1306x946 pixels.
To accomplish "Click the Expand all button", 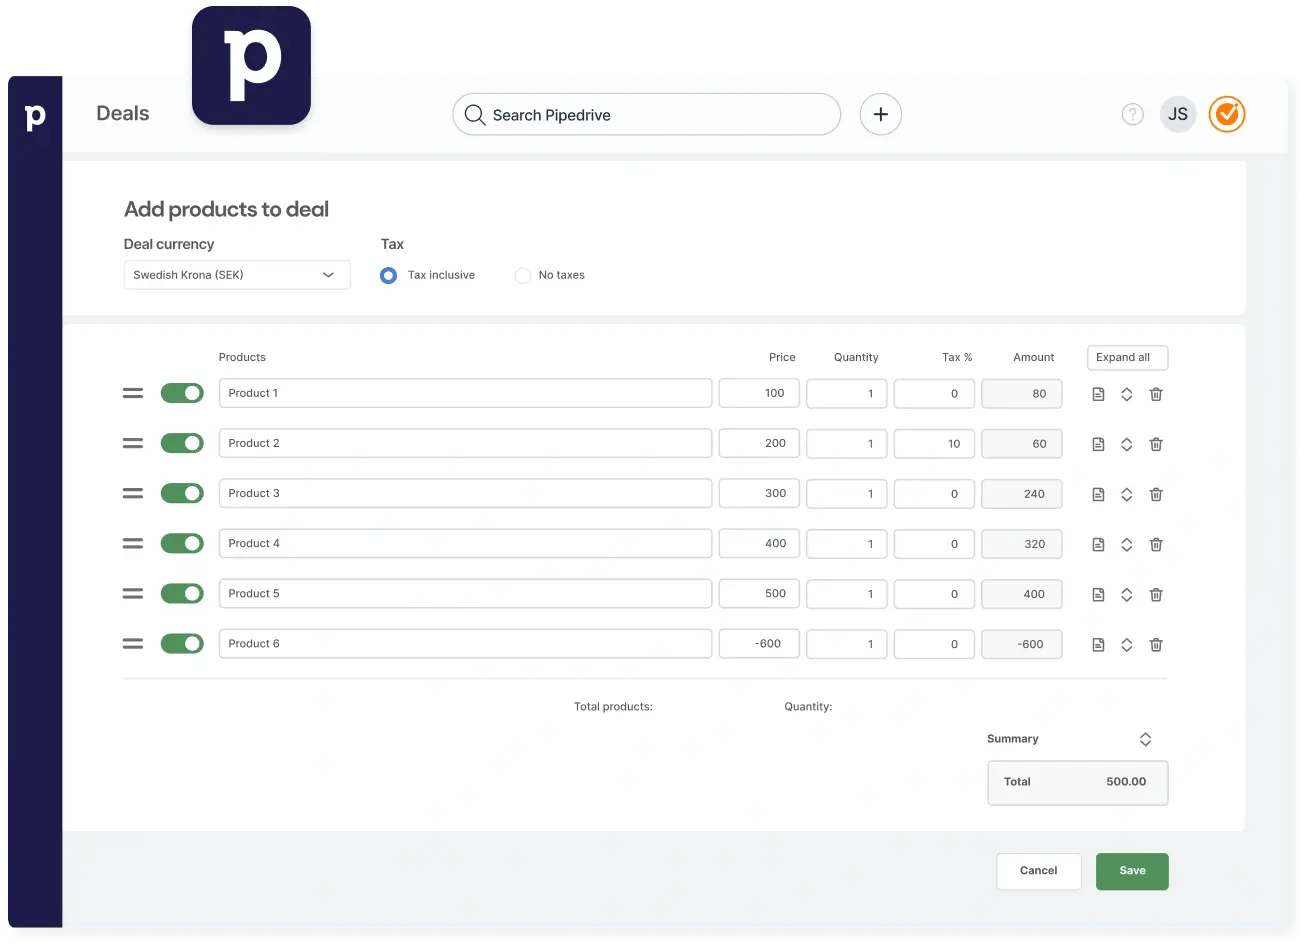I will [1127, 357].
